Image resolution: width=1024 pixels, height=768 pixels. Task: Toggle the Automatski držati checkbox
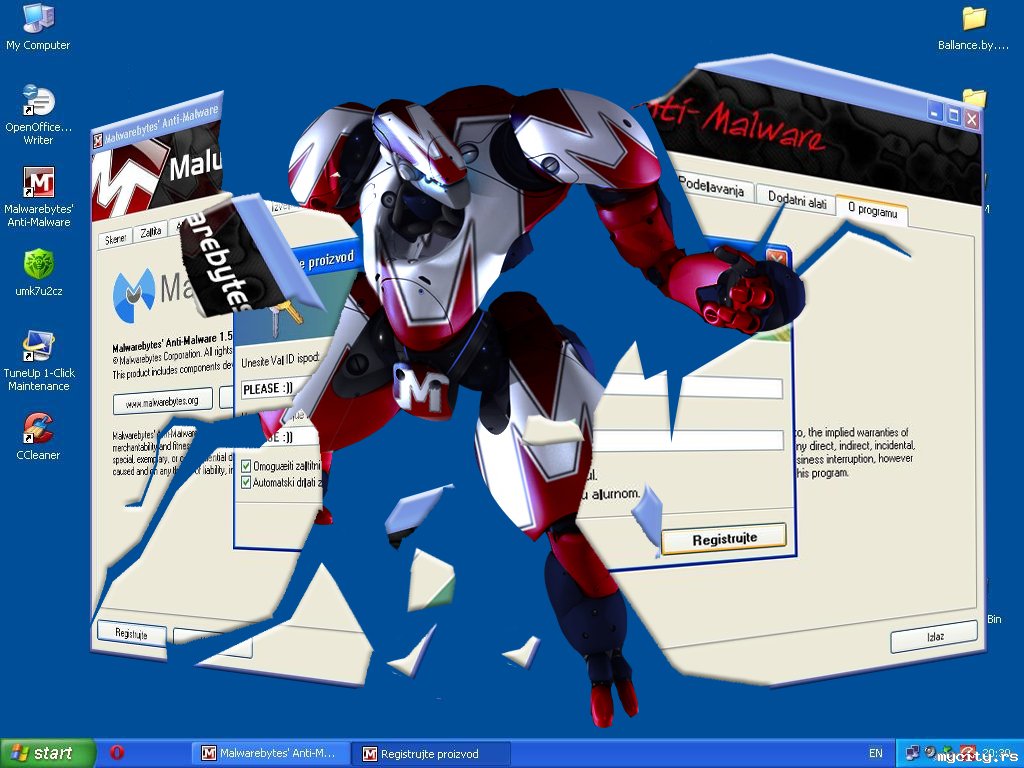246,483
